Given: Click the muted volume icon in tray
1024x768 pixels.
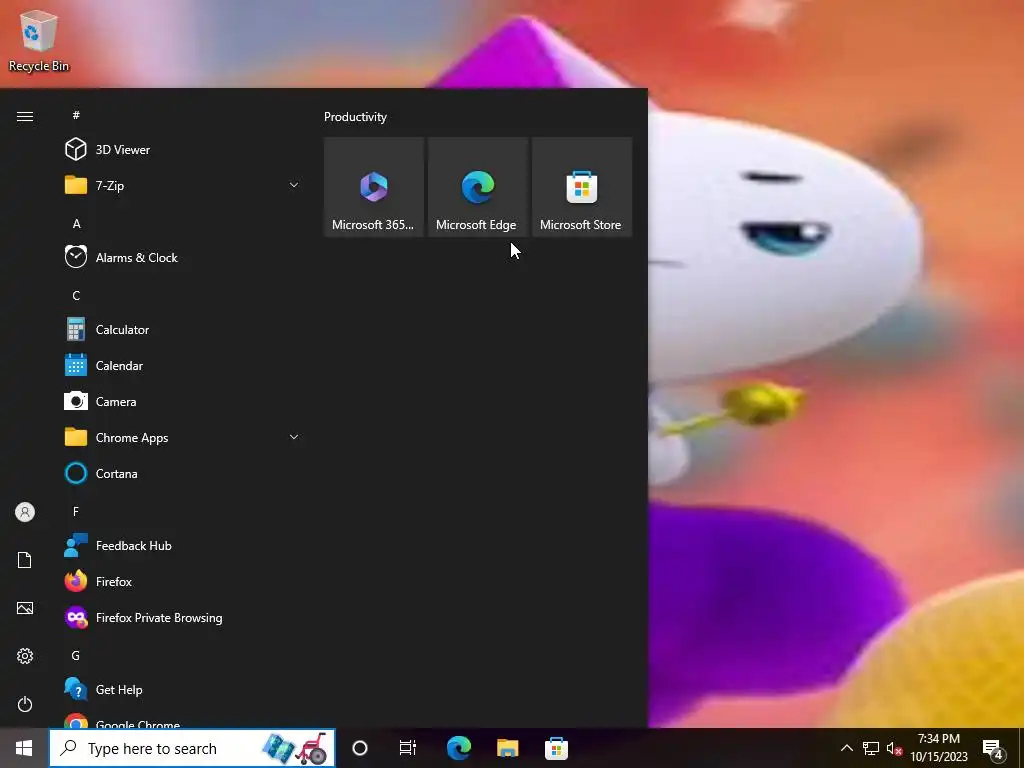Looking at the screenshot, I should 894,748.
